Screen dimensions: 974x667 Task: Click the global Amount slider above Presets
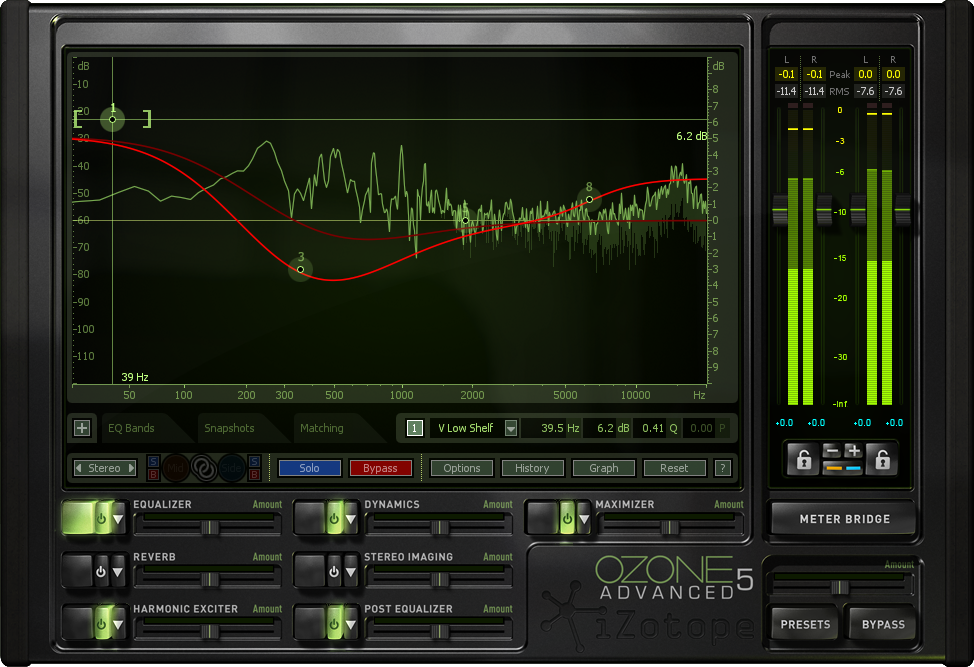[x=840, y=587]
